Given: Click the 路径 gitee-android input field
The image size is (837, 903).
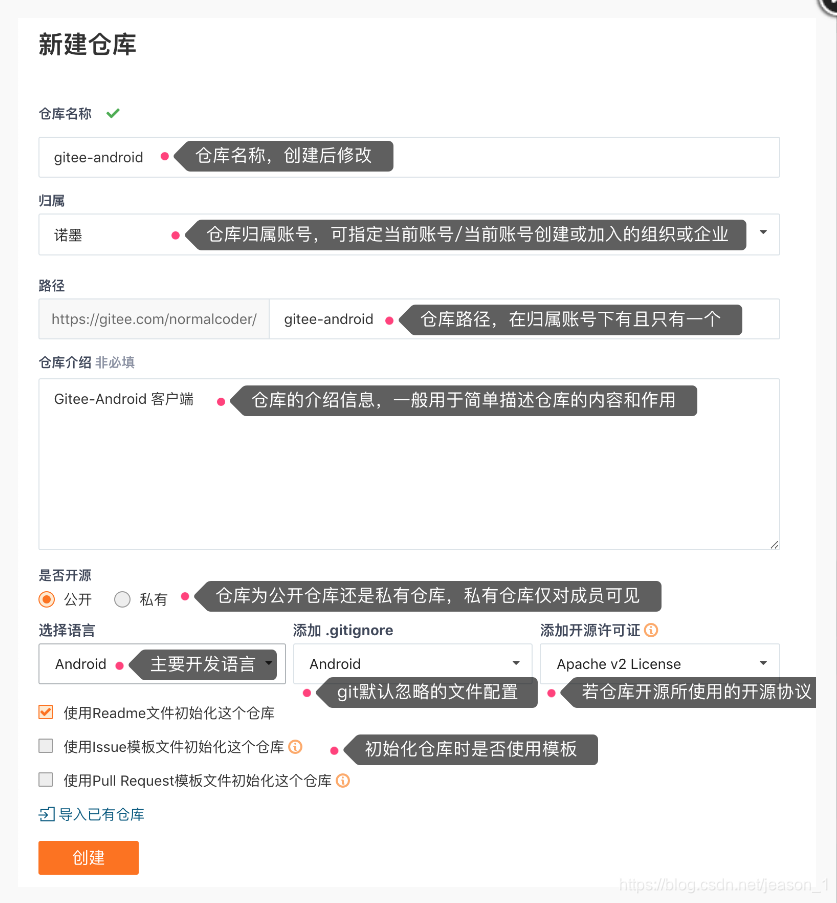Looking at the screenshot, I should 524,318.
